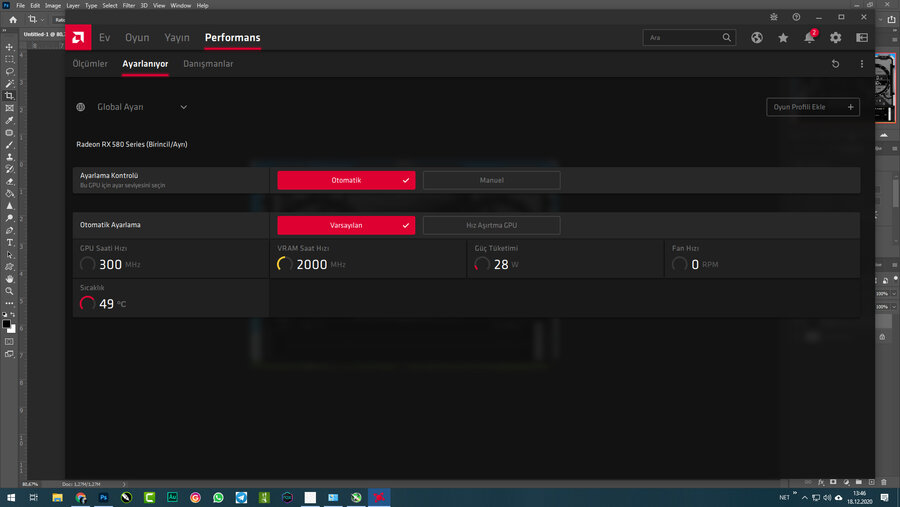Select the Eraser tool in Photoshop
The height and width of the screenshot is (507, 900).
(9, 181)
